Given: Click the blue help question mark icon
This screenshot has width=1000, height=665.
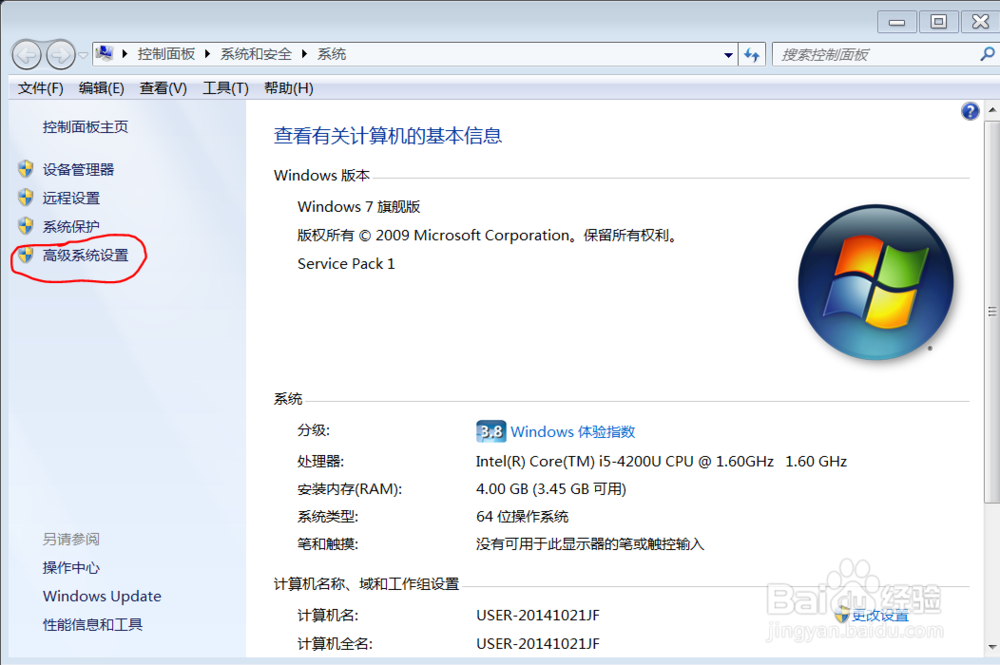Looking at the screenshot, I should (970, 112).
